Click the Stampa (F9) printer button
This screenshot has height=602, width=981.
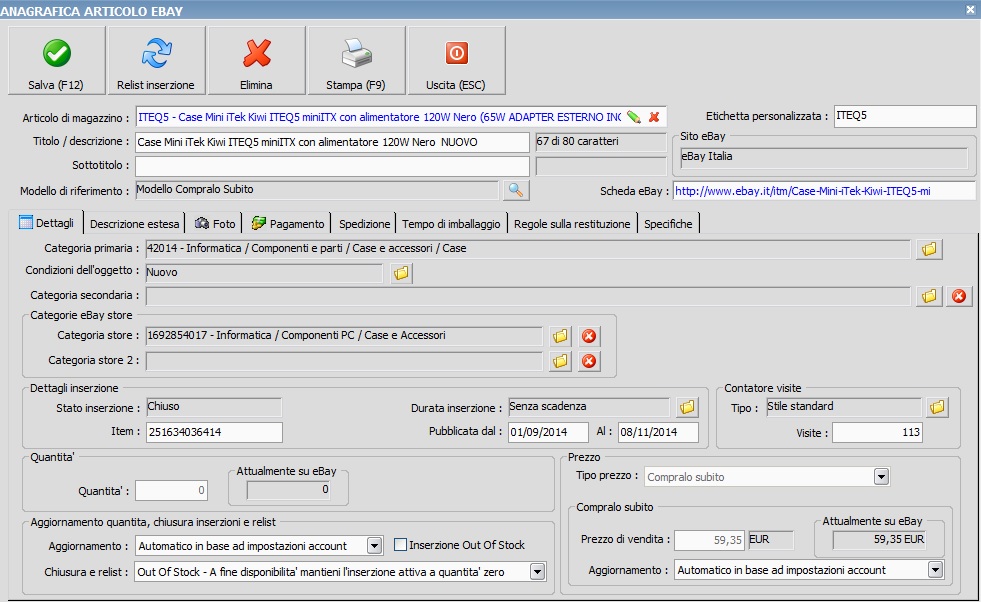click(x=356, y=61)
